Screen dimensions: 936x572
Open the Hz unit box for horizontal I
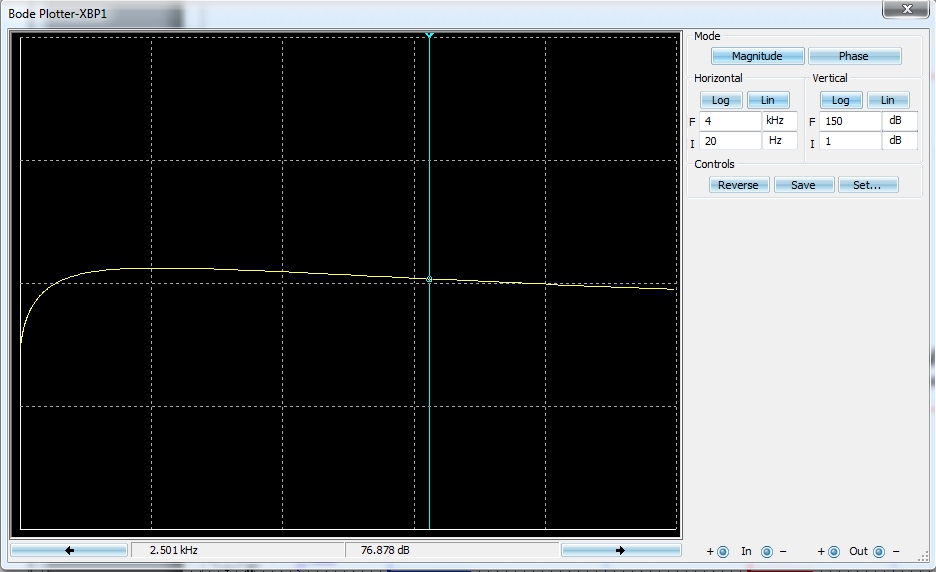[779, 141]
